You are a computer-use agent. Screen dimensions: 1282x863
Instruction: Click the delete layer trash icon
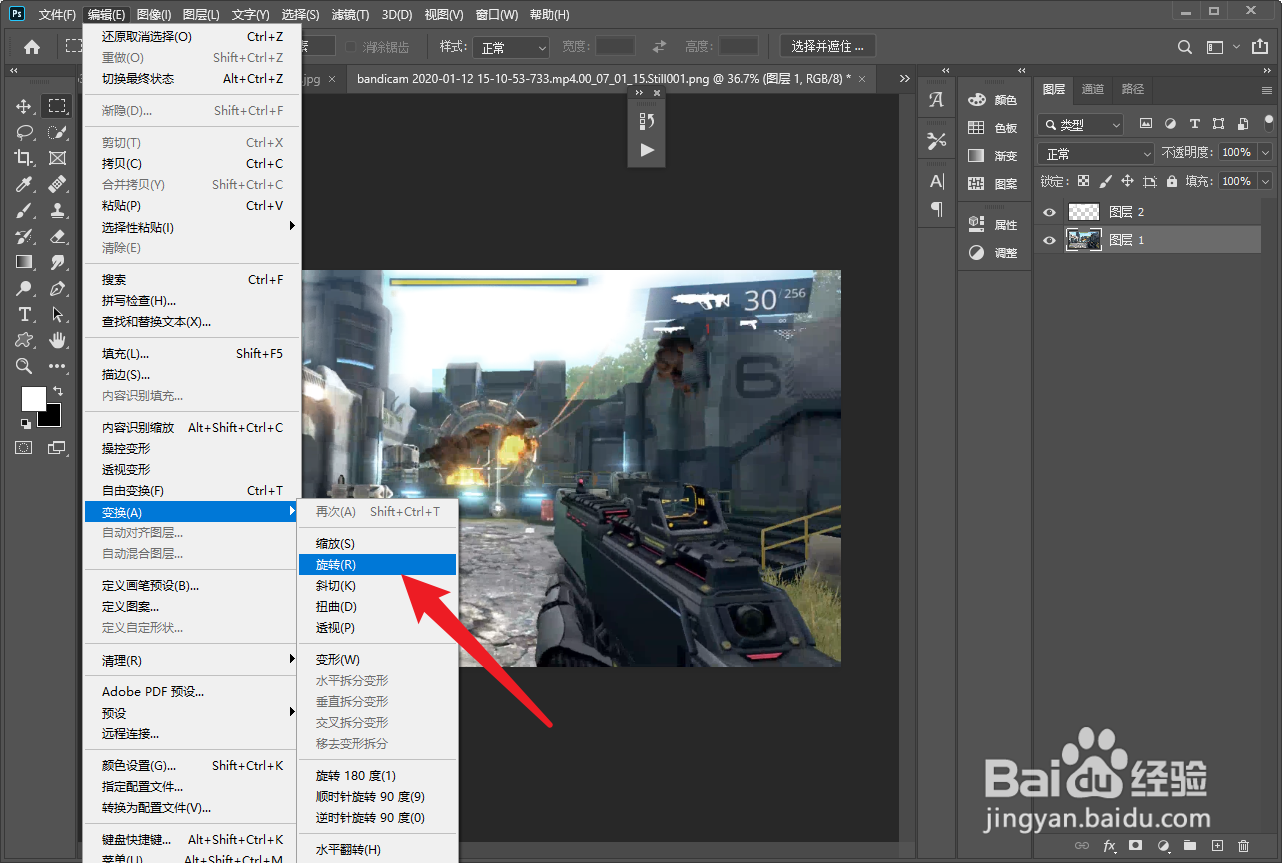1244,846
